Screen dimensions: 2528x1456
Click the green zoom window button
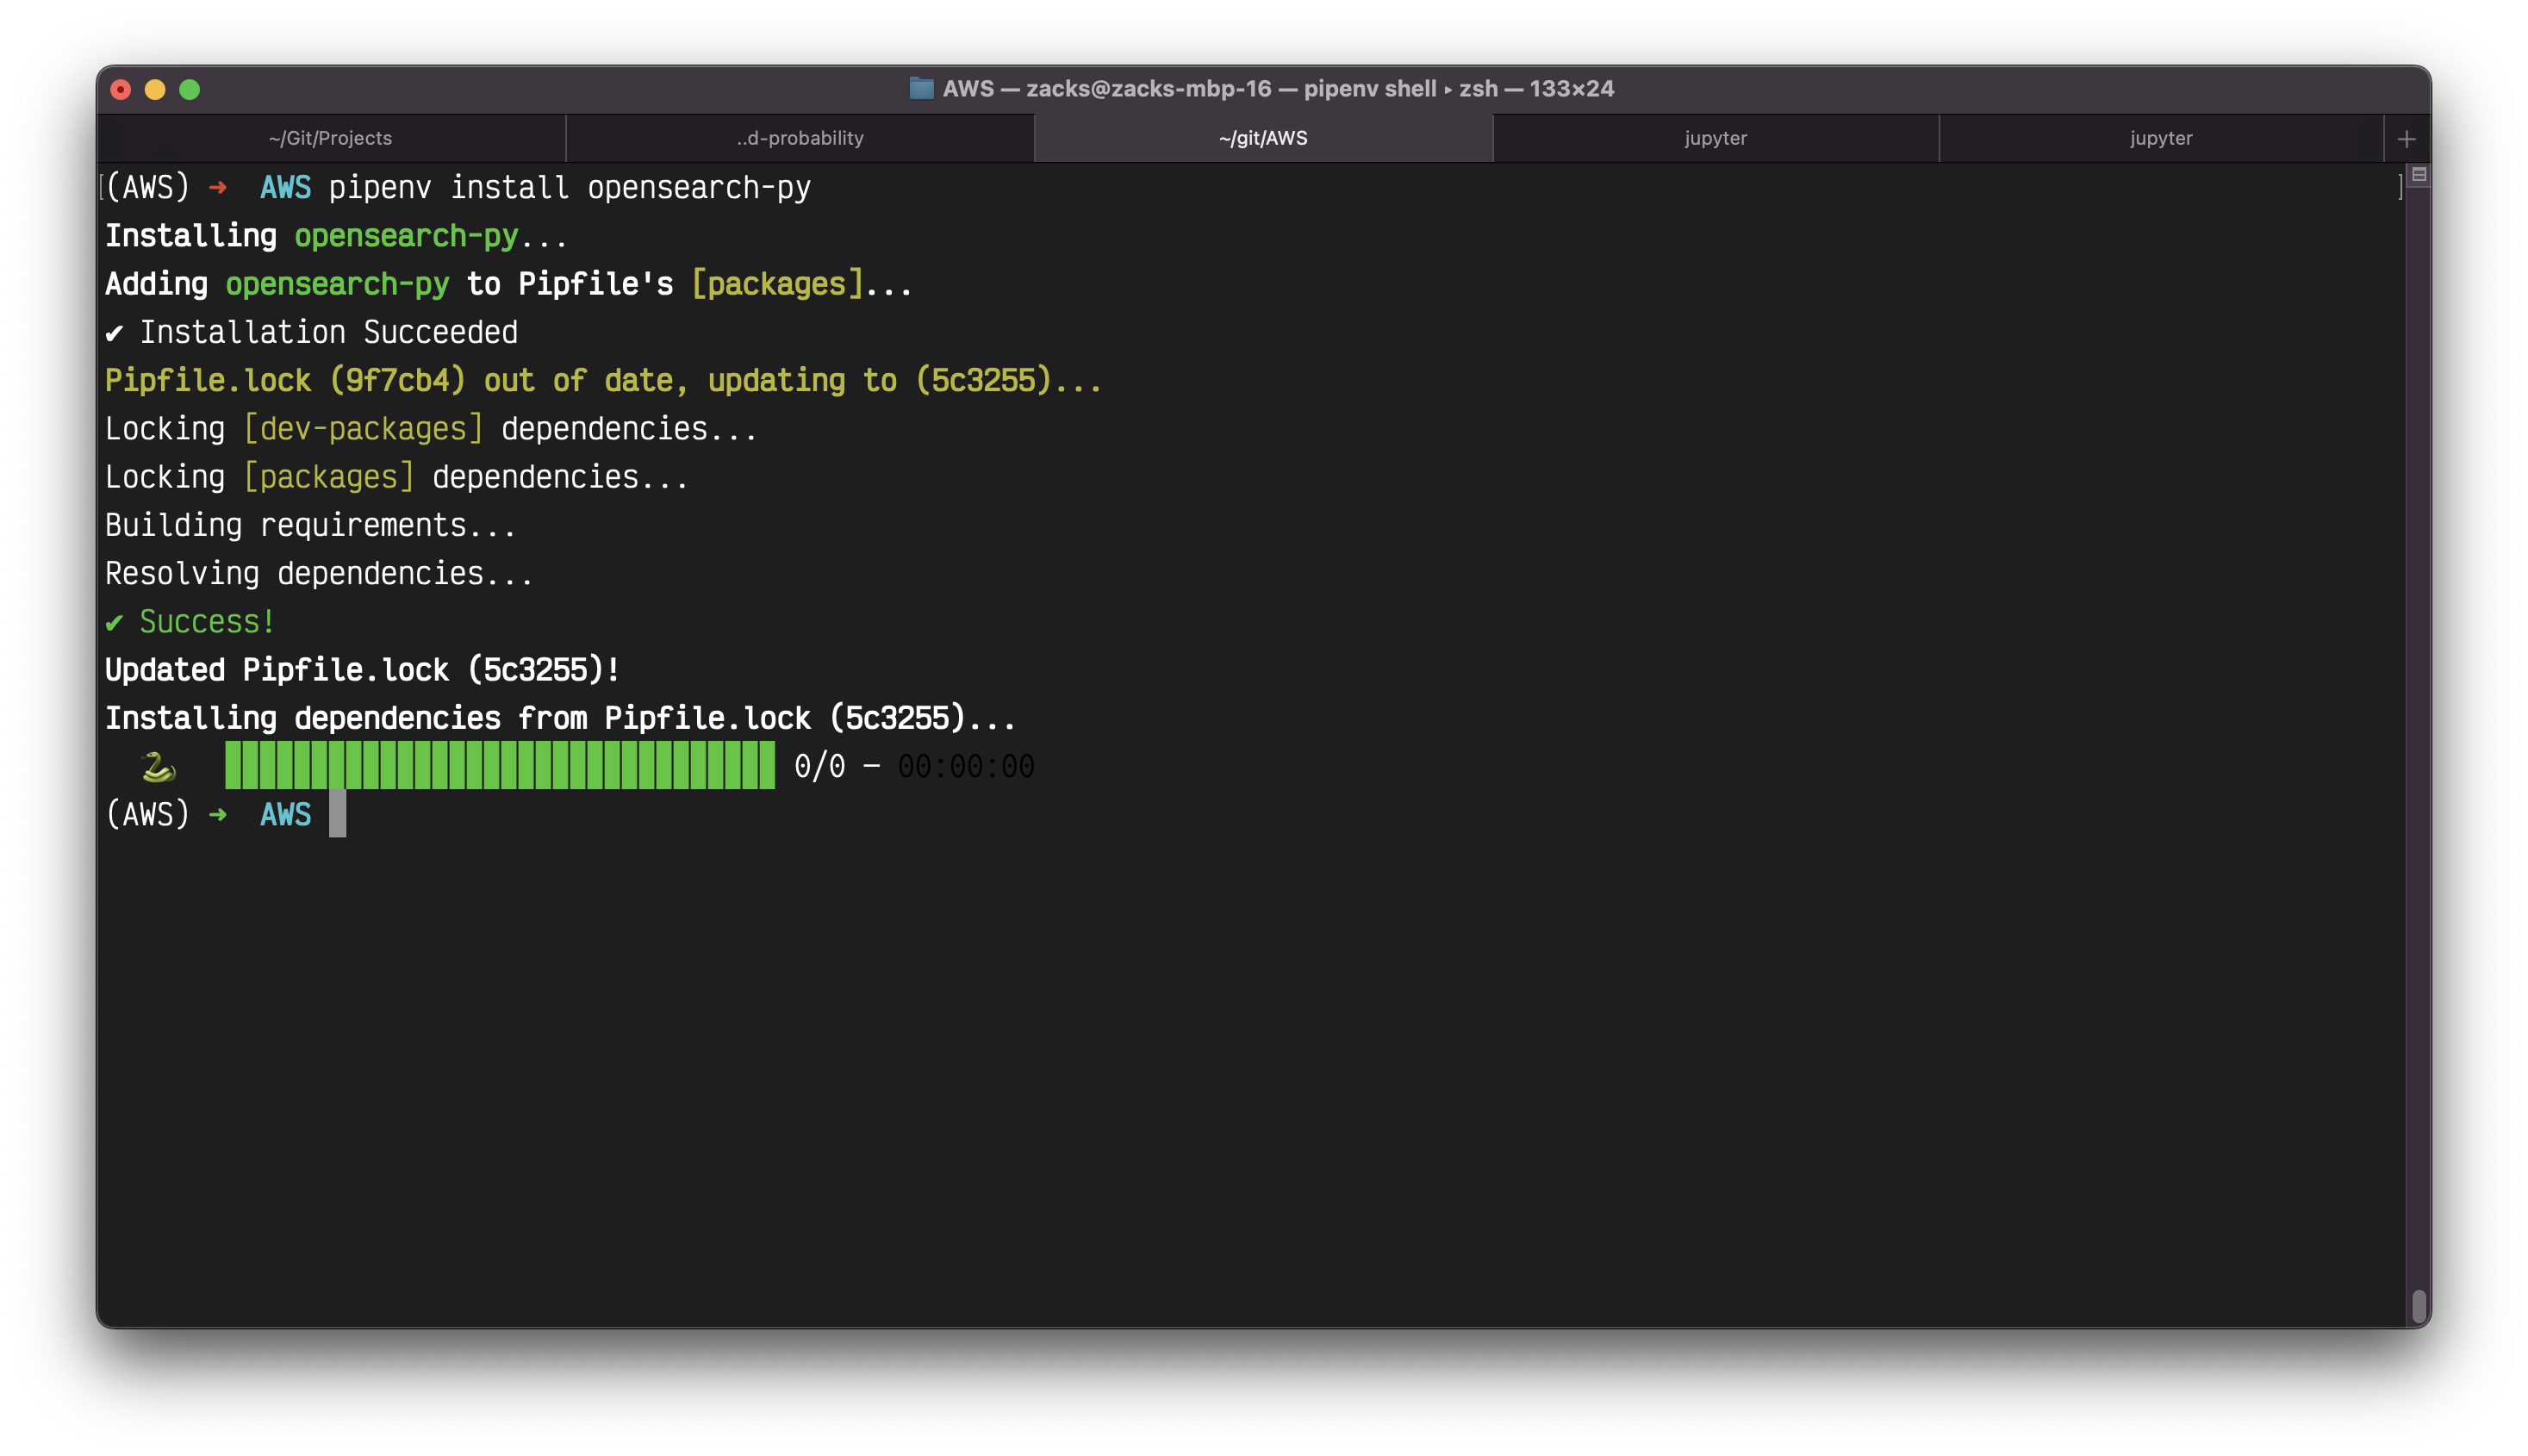click(189, 90)
